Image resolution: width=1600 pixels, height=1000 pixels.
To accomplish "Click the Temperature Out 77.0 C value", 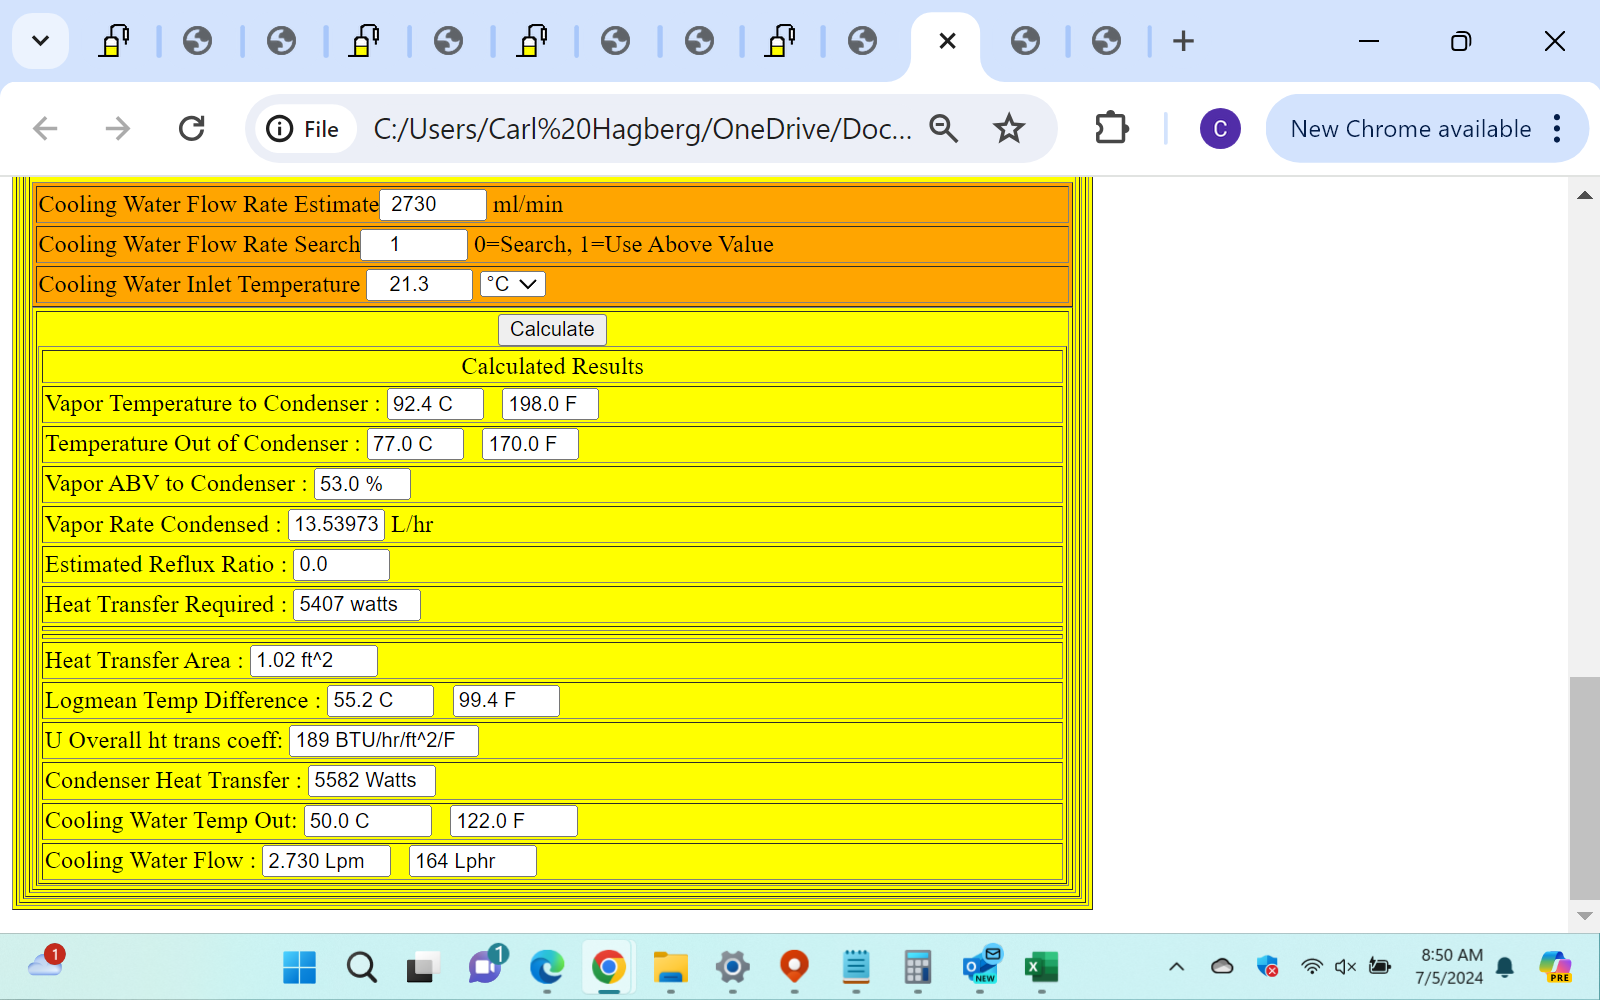I will [415, 444].
